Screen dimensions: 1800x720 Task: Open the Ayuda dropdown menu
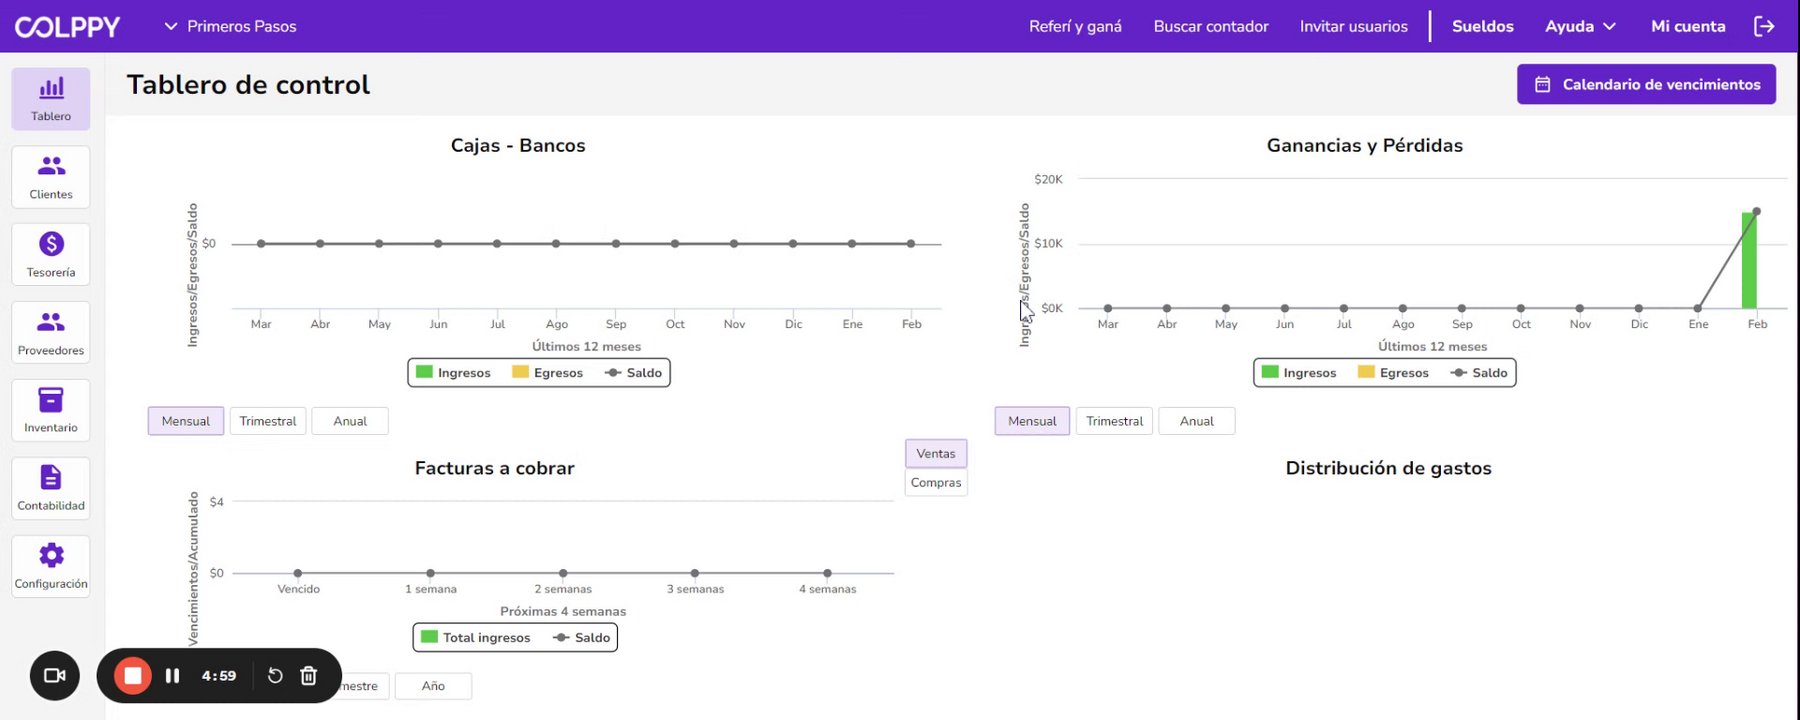click(1580, 26)
